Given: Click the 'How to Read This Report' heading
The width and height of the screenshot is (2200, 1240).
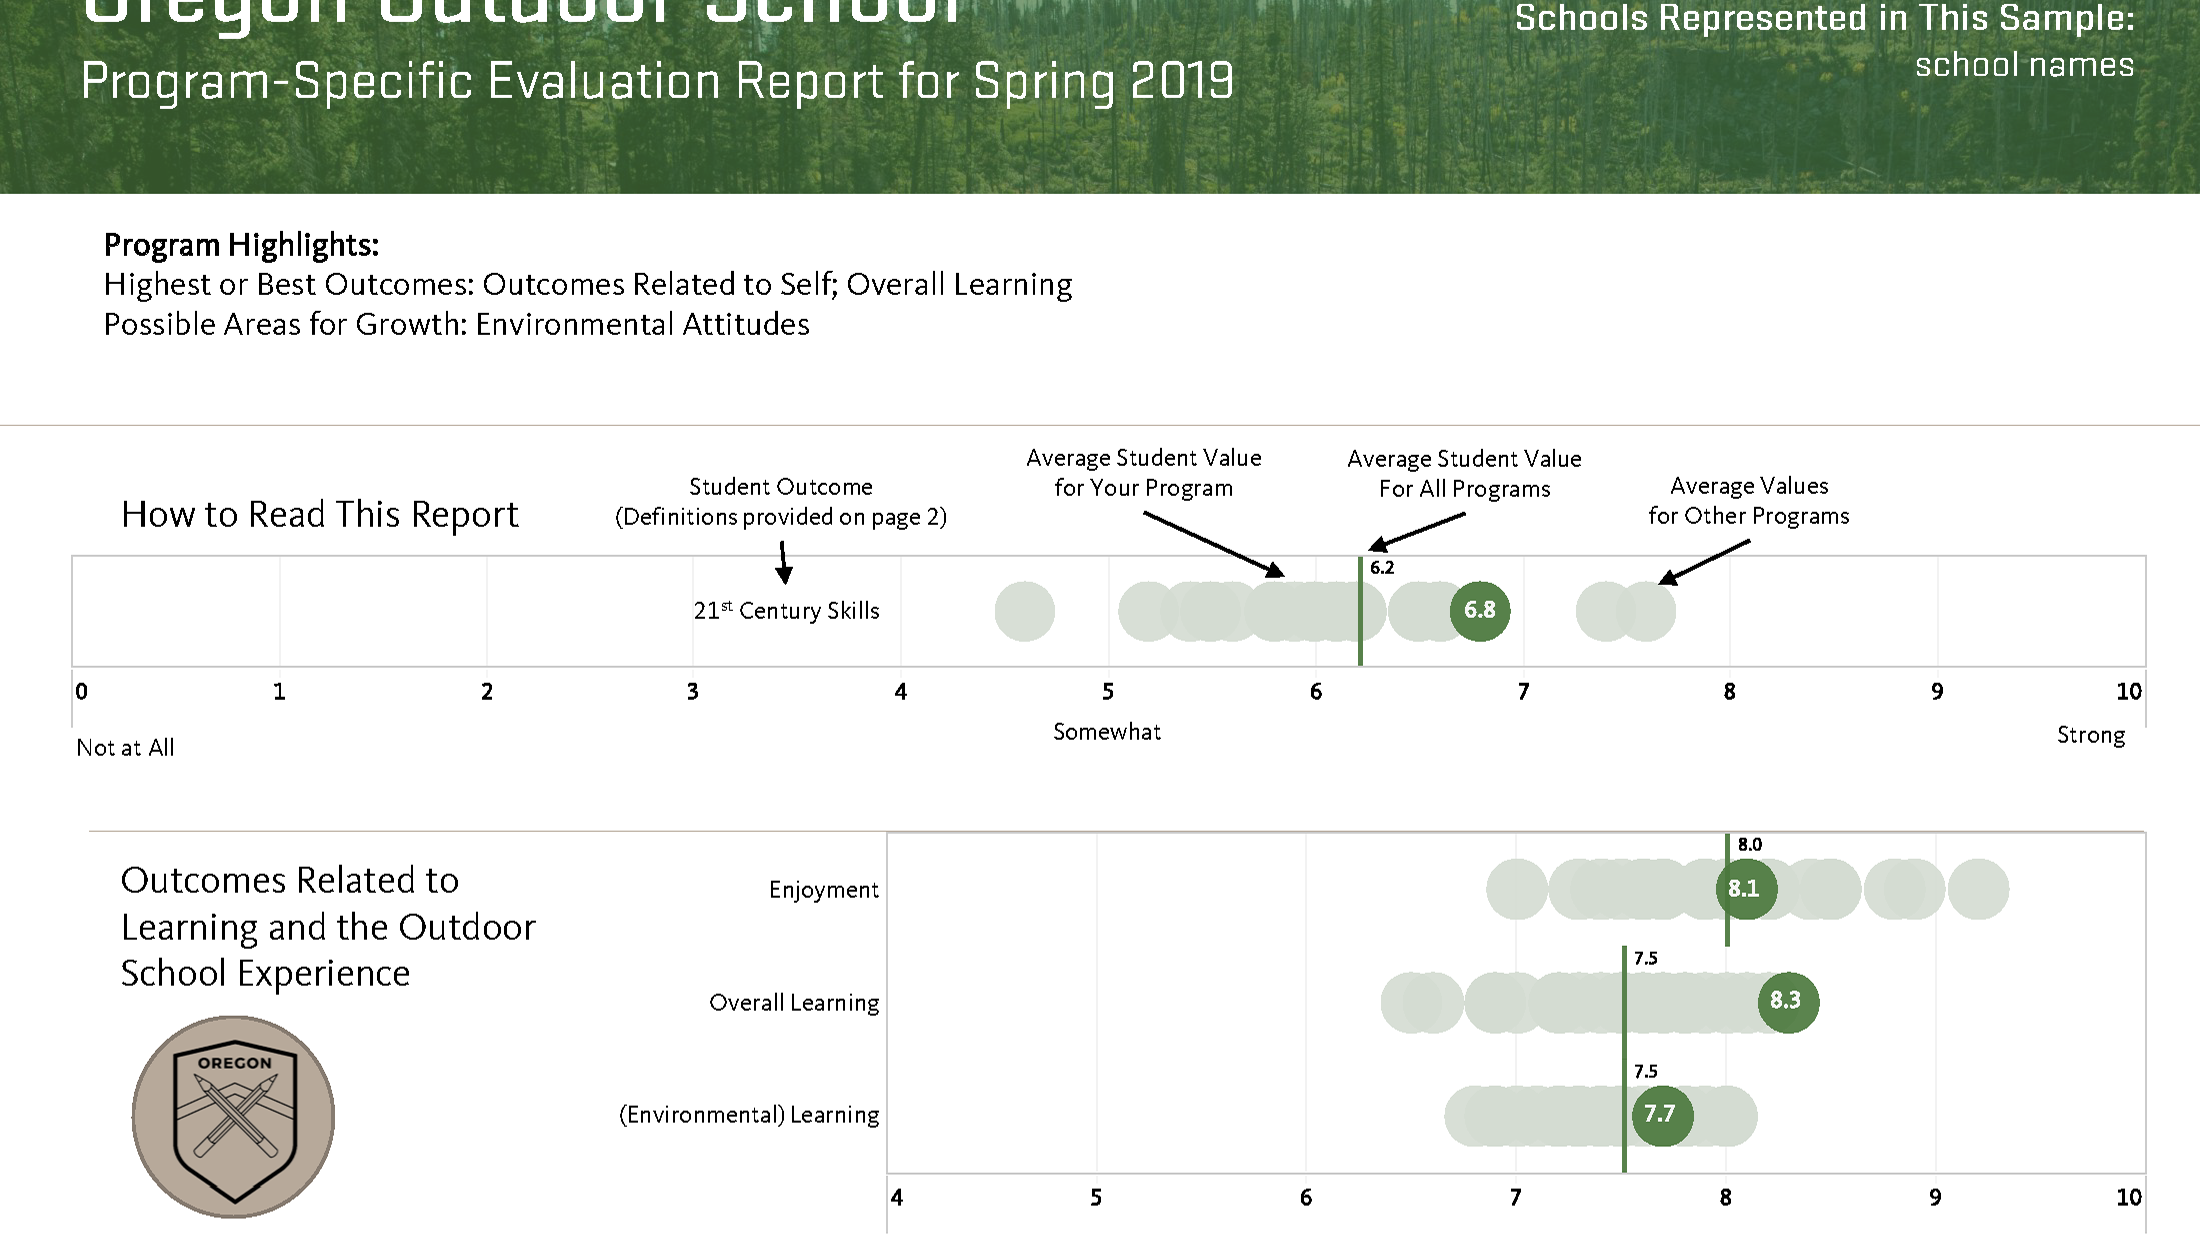Looking at the screenshot, I should point(320,515).
